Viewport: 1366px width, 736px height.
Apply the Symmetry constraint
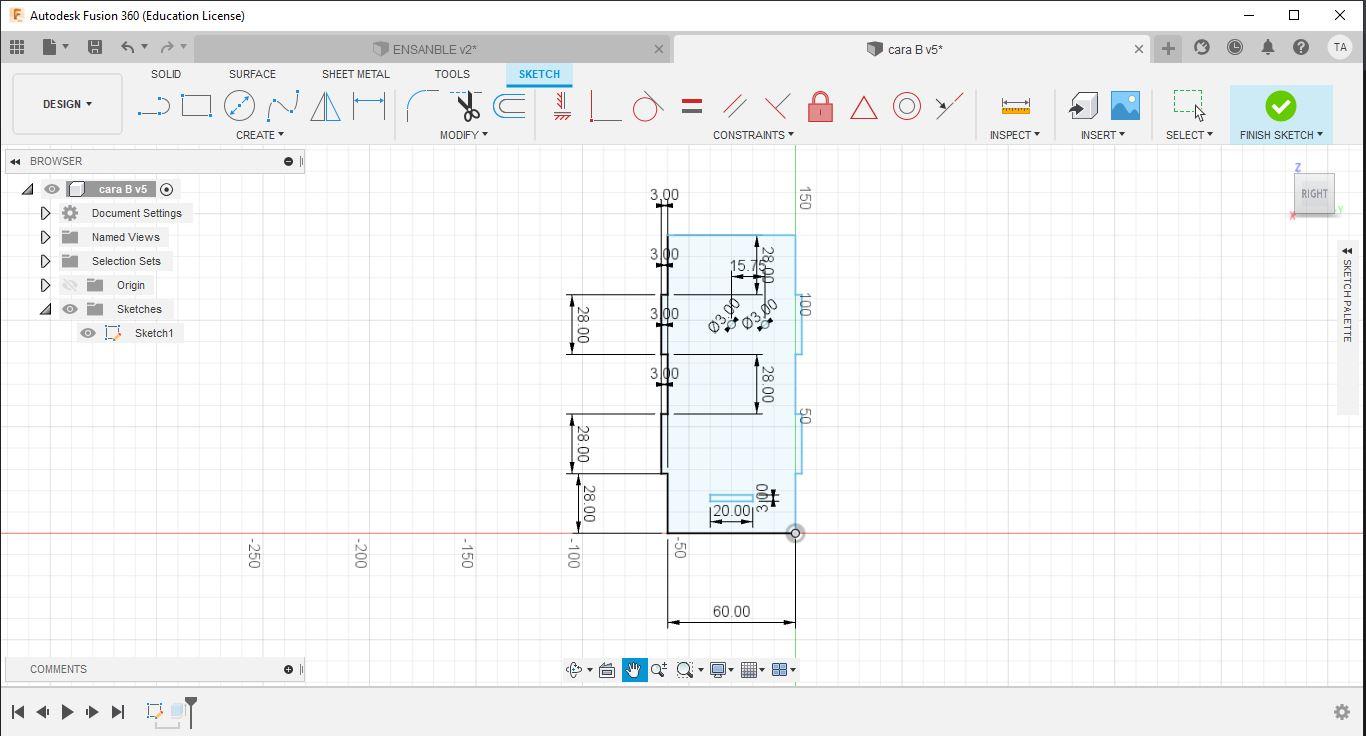pos(949,106)
